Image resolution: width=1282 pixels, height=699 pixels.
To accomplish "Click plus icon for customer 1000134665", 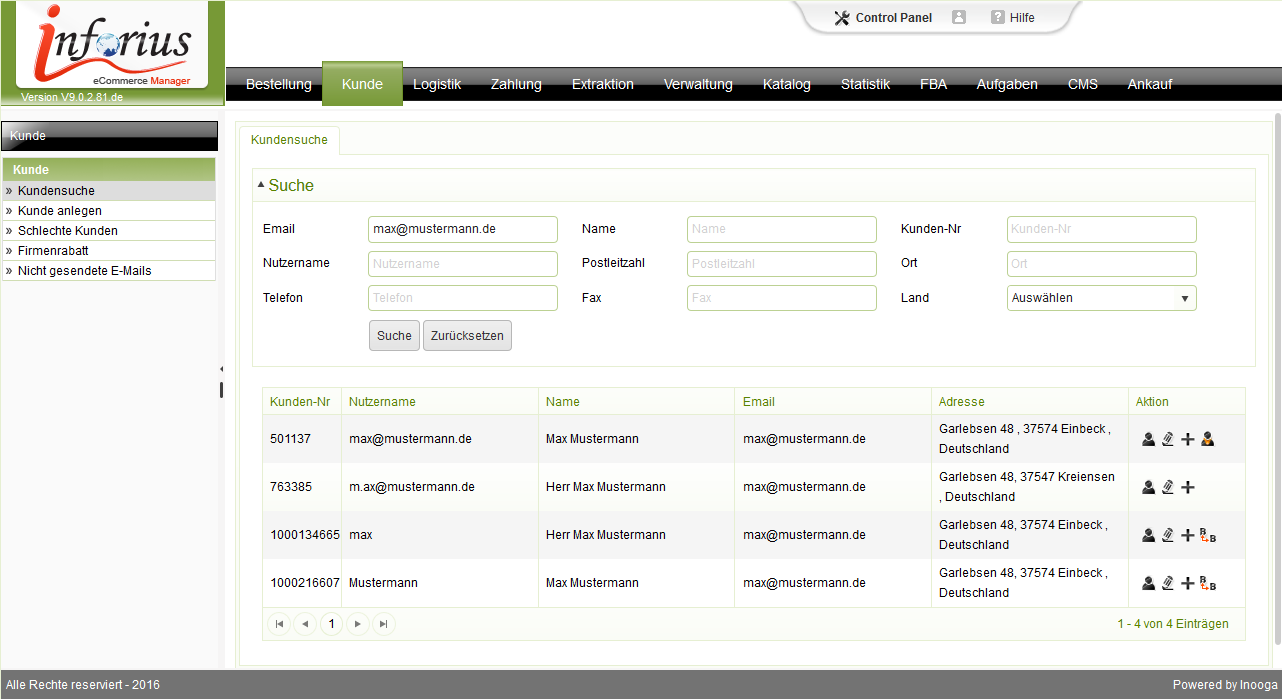I will [1187, 535].
